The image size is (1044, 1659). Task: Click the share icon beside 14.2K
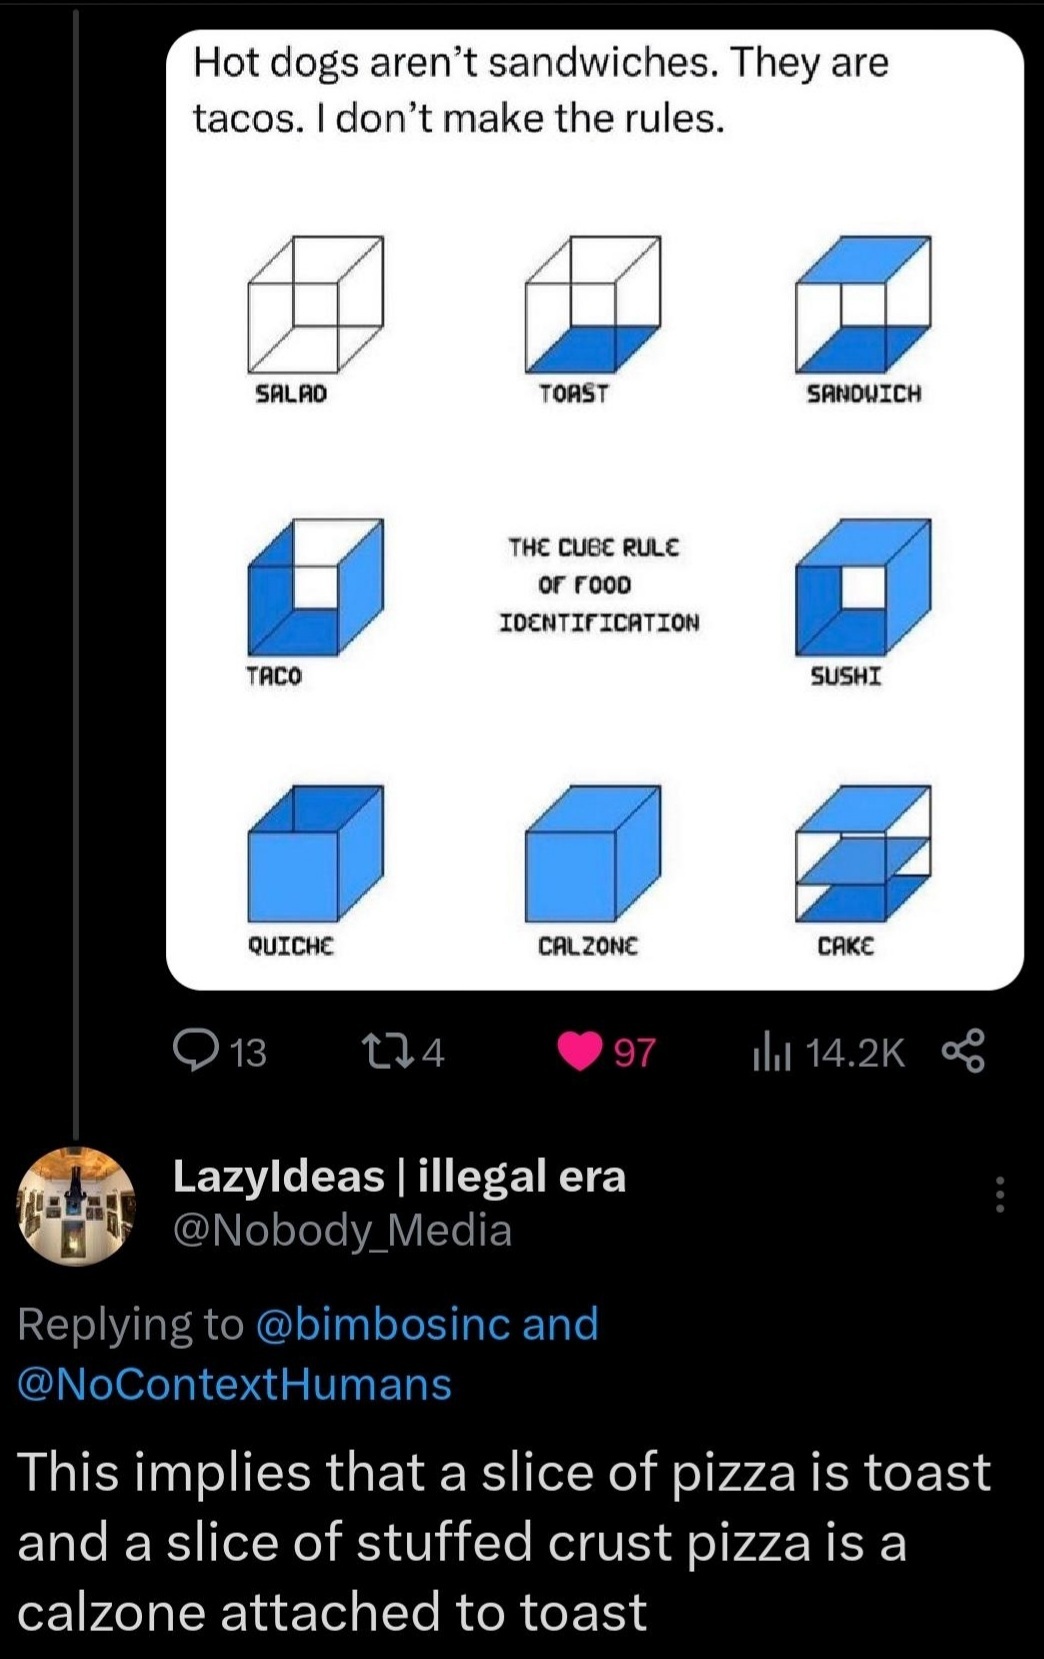pyautogui.click(x=964, y=1052)
